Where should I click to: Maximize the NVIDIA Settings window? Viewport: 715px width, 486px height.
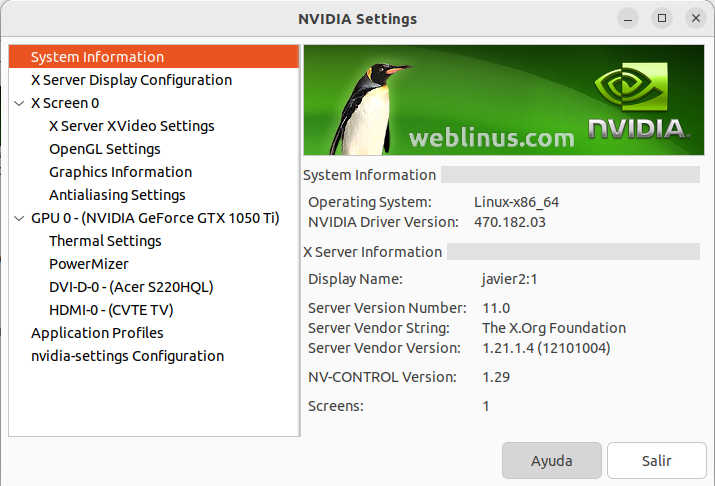tap(662, 19)
